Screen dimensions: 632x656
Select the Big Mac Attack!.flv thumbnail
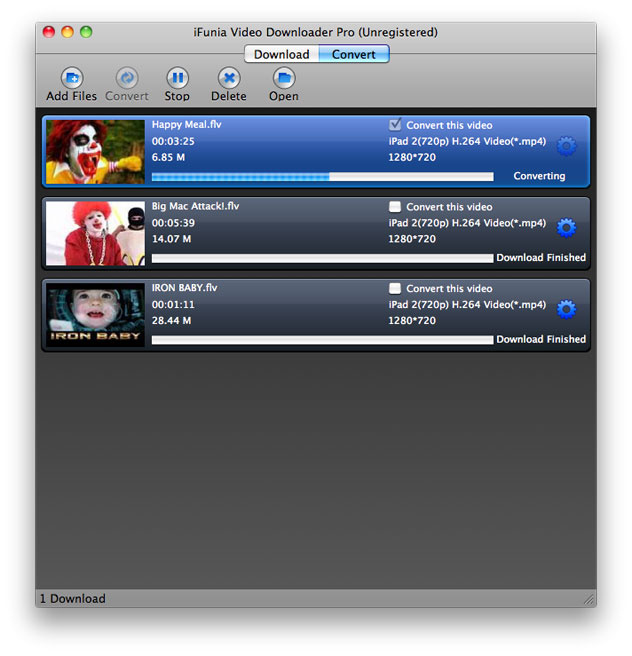point(95,233)
